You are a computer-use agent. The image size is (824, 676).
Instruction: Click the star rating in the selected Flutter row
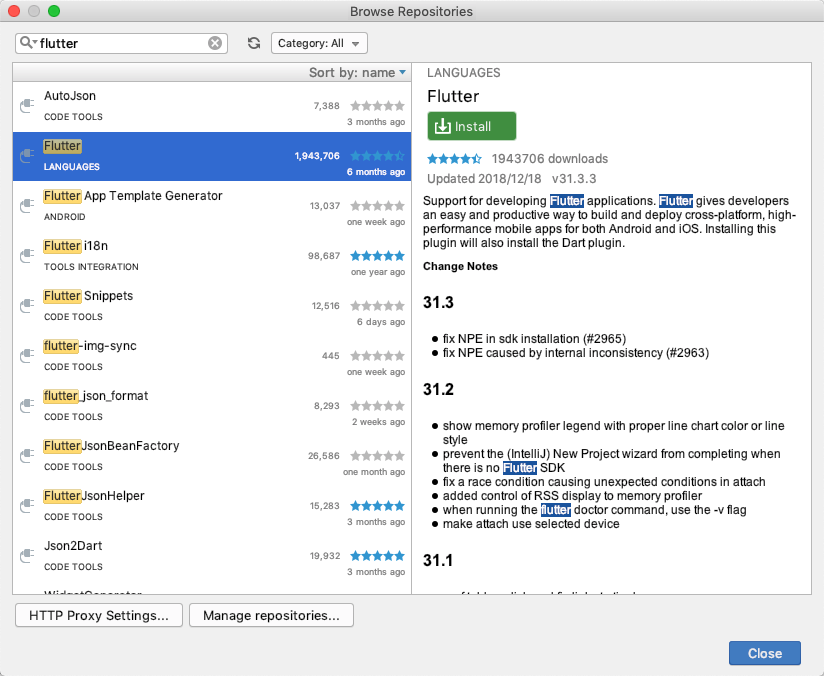tap(377, 156)
